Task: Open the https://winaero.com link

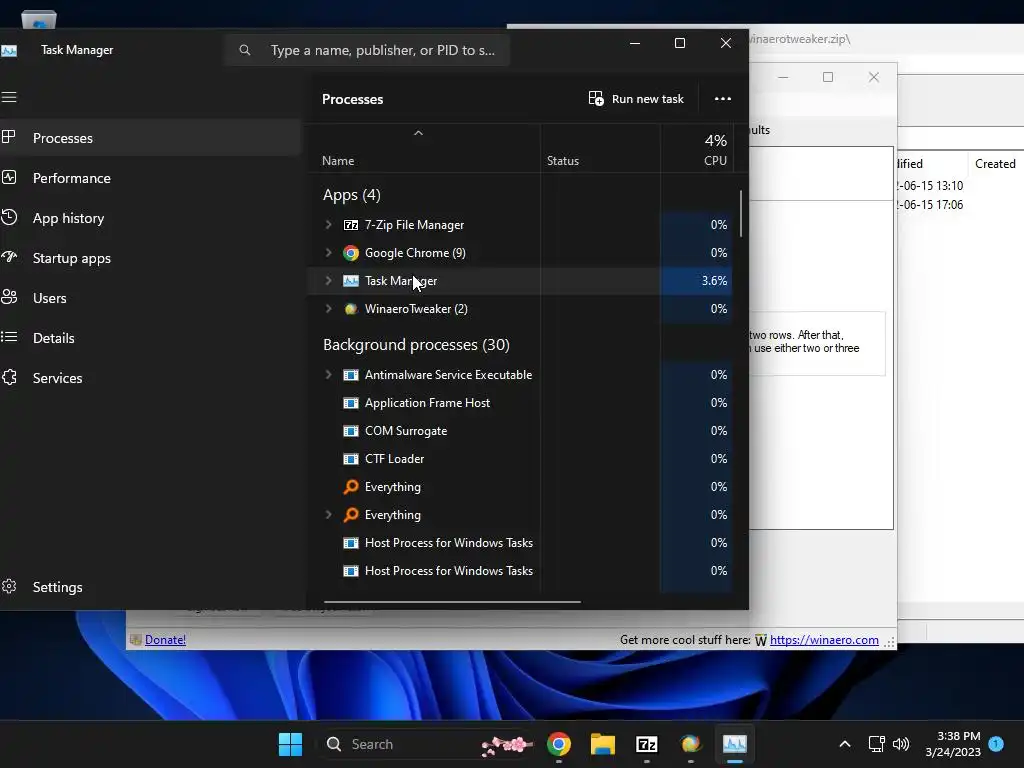Action: click(824, 640)
